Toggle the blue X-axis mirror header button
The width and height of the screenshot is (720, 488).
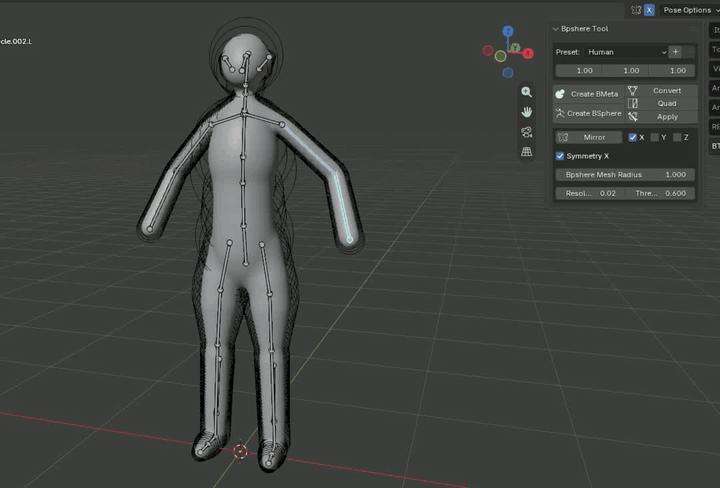649,10
